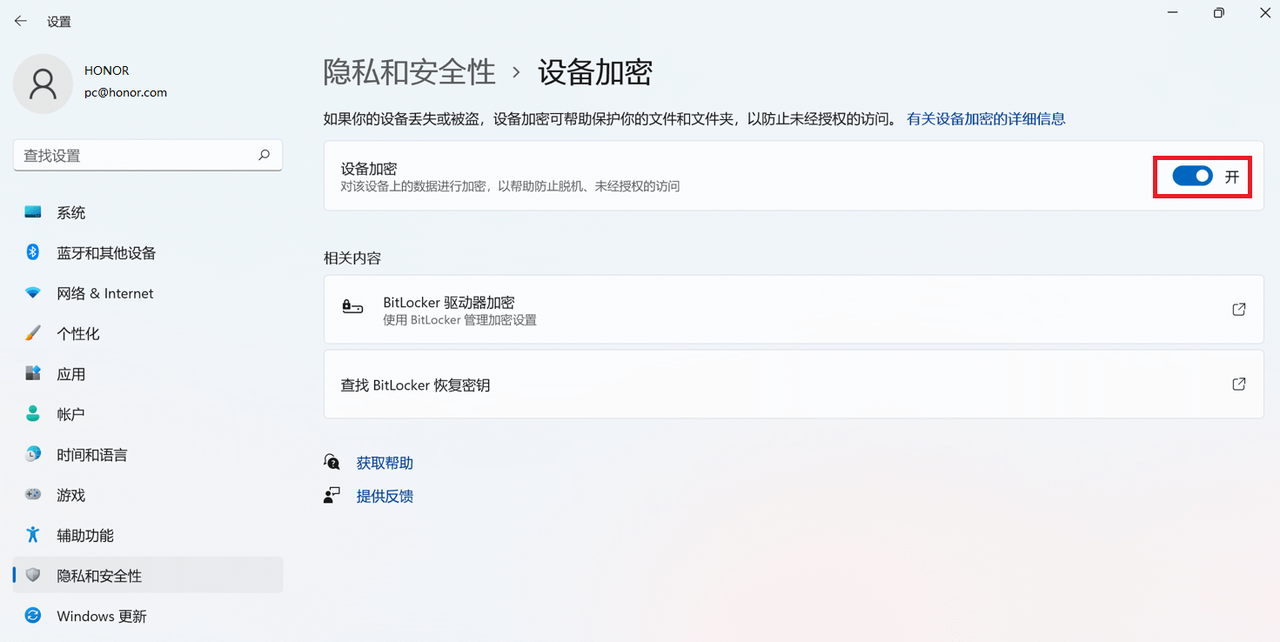Open BitLocker 驱动器加密 external link icon
The width and height of the screenshot is (1280, 642).
click(x=1238, y=309)
